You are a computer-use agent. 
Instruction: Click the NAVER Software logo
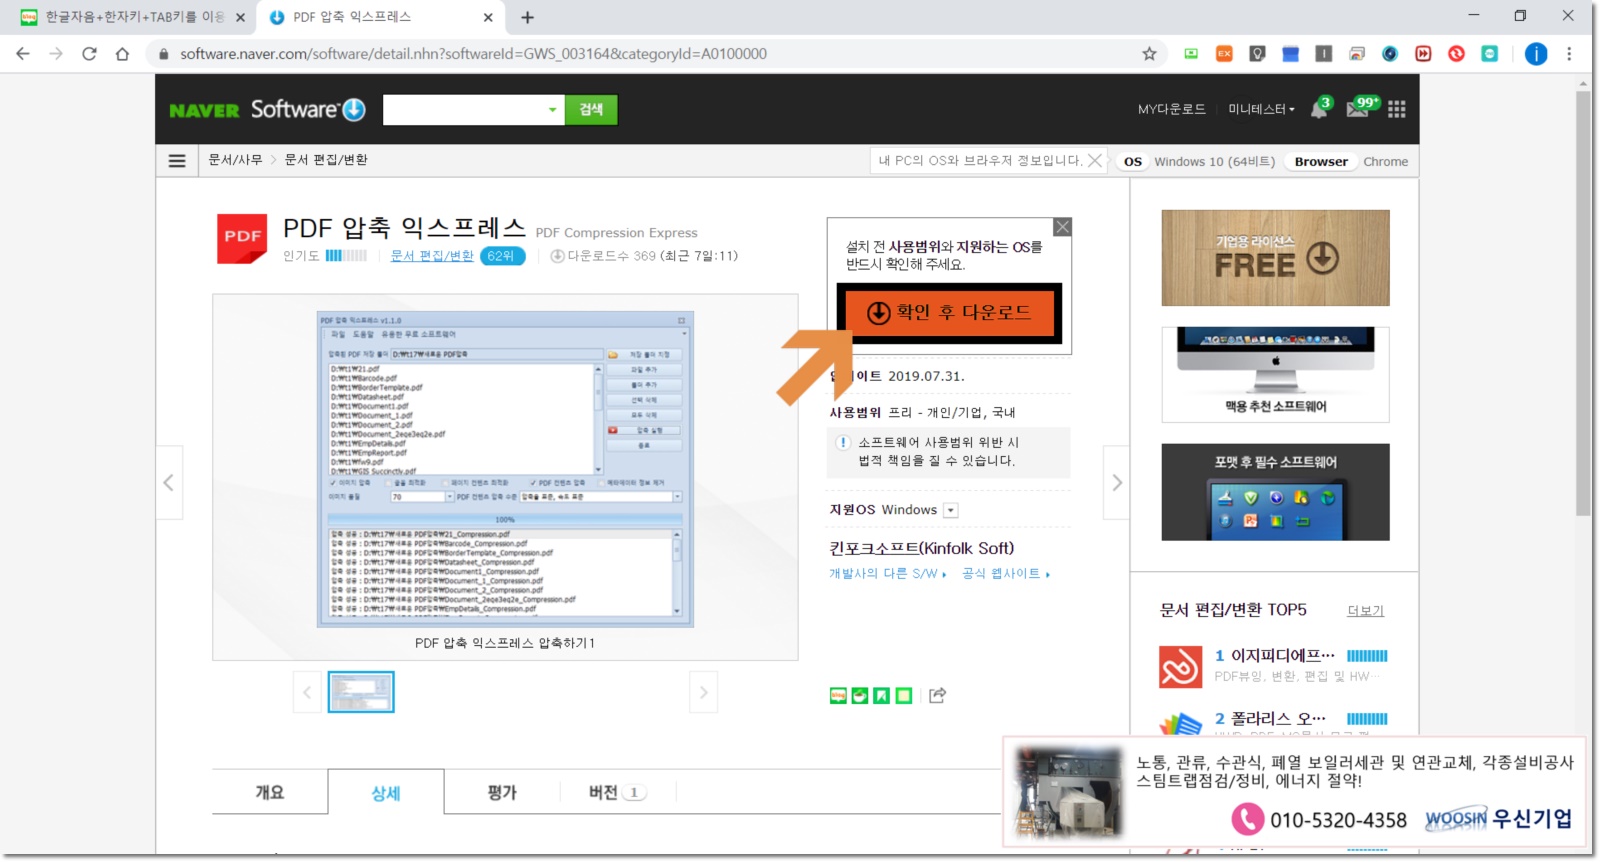[267, 110]
